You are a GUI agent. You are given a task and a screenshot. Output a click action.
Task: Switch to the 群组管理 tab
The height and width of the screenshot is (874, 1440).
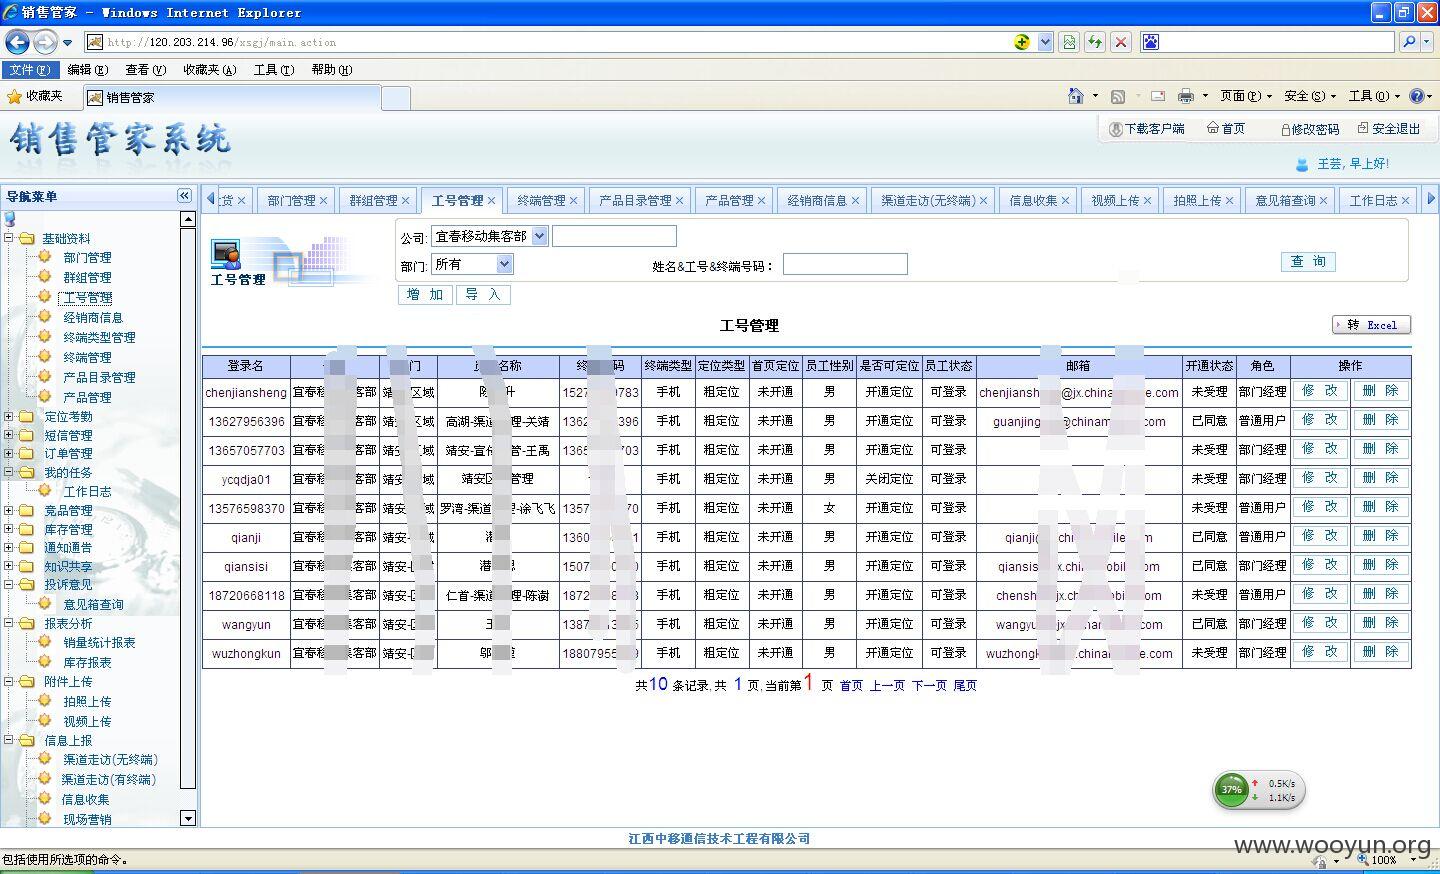click(373, 201)
